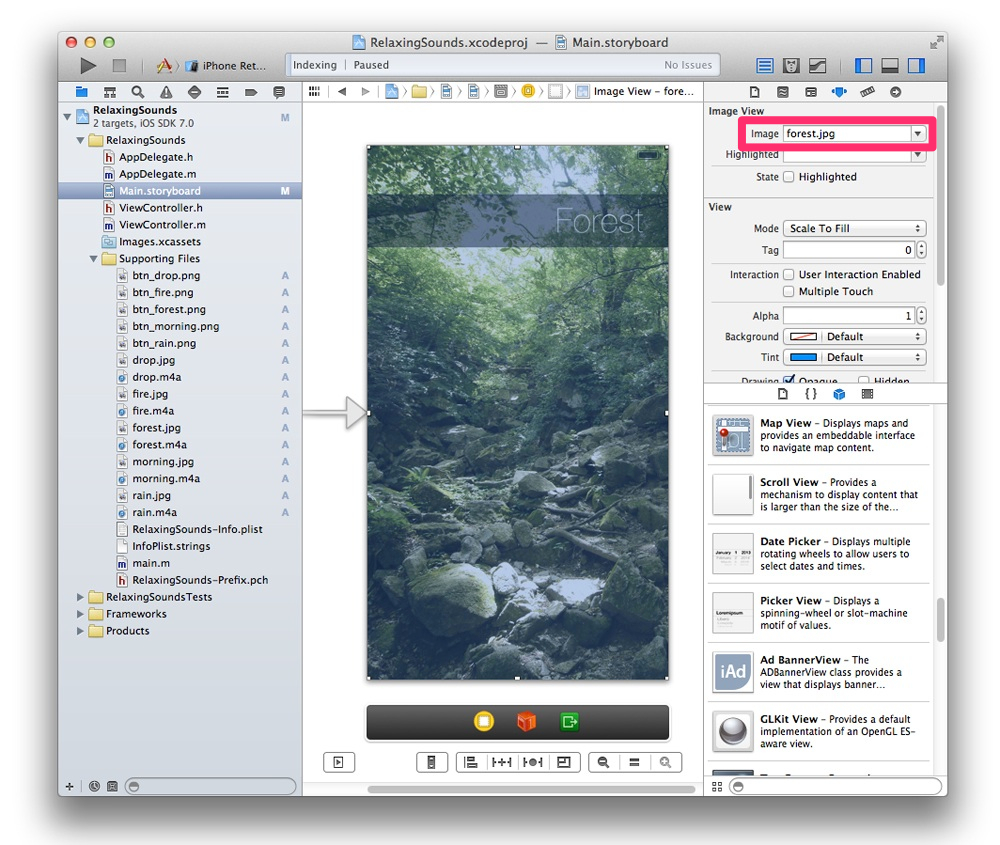Collapse the Supporting Files group
This screenshot has width=1000, height=845.
coord(95,259)
